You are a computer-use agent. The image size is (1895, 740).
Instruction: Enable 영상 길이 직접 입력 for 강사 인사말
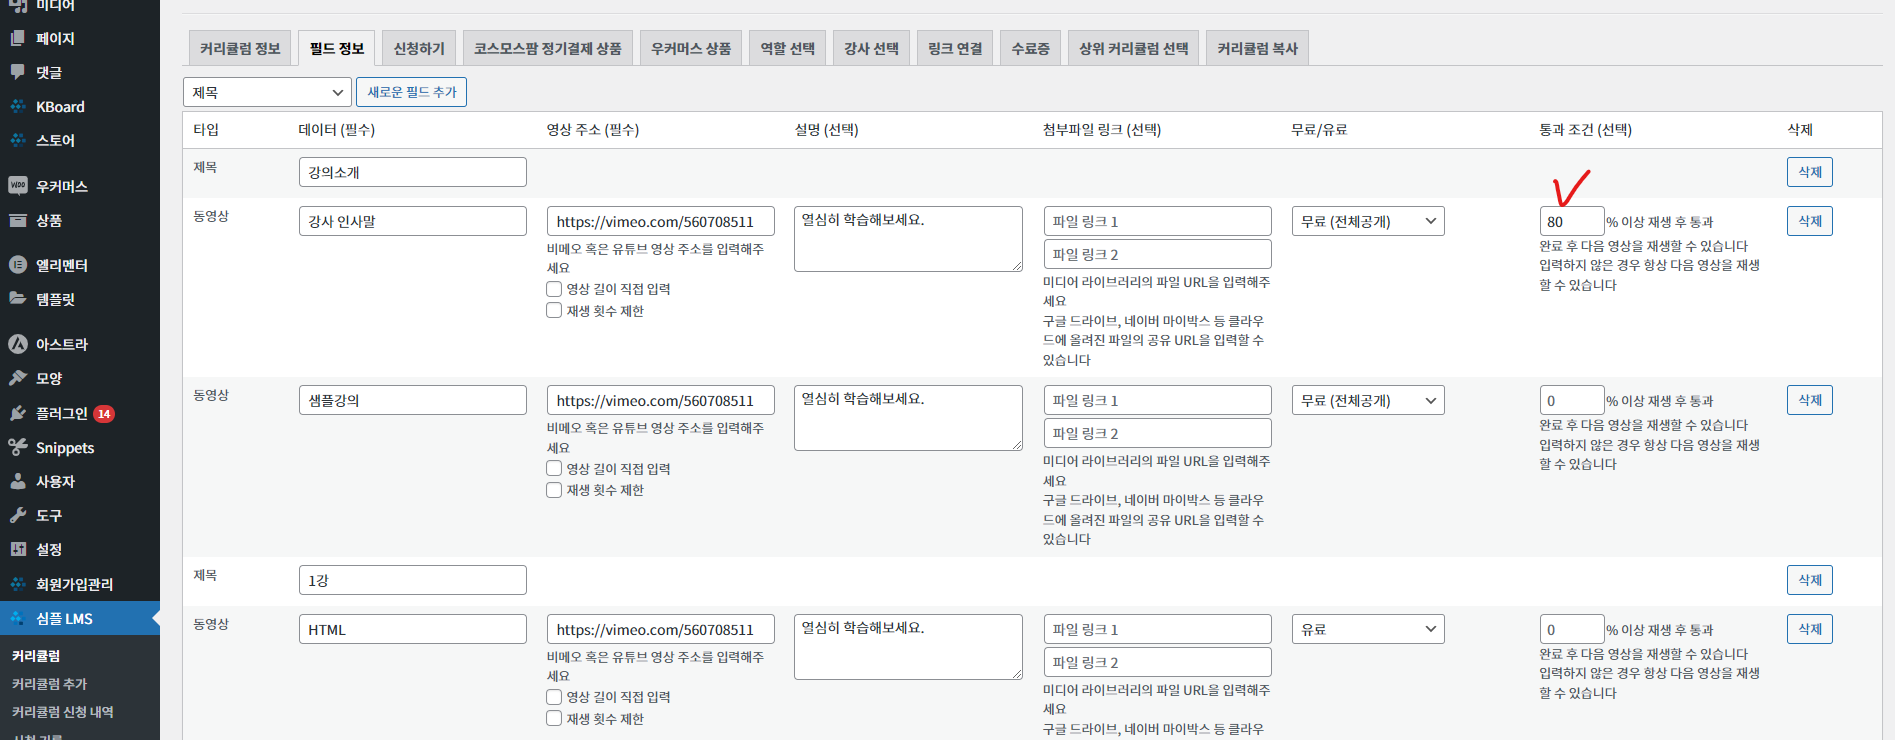(554, 289)
